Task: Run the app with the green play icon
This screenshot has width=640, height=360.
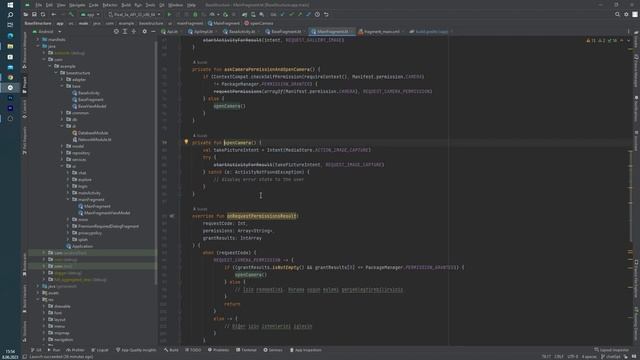Action: (x=169, y=14)
